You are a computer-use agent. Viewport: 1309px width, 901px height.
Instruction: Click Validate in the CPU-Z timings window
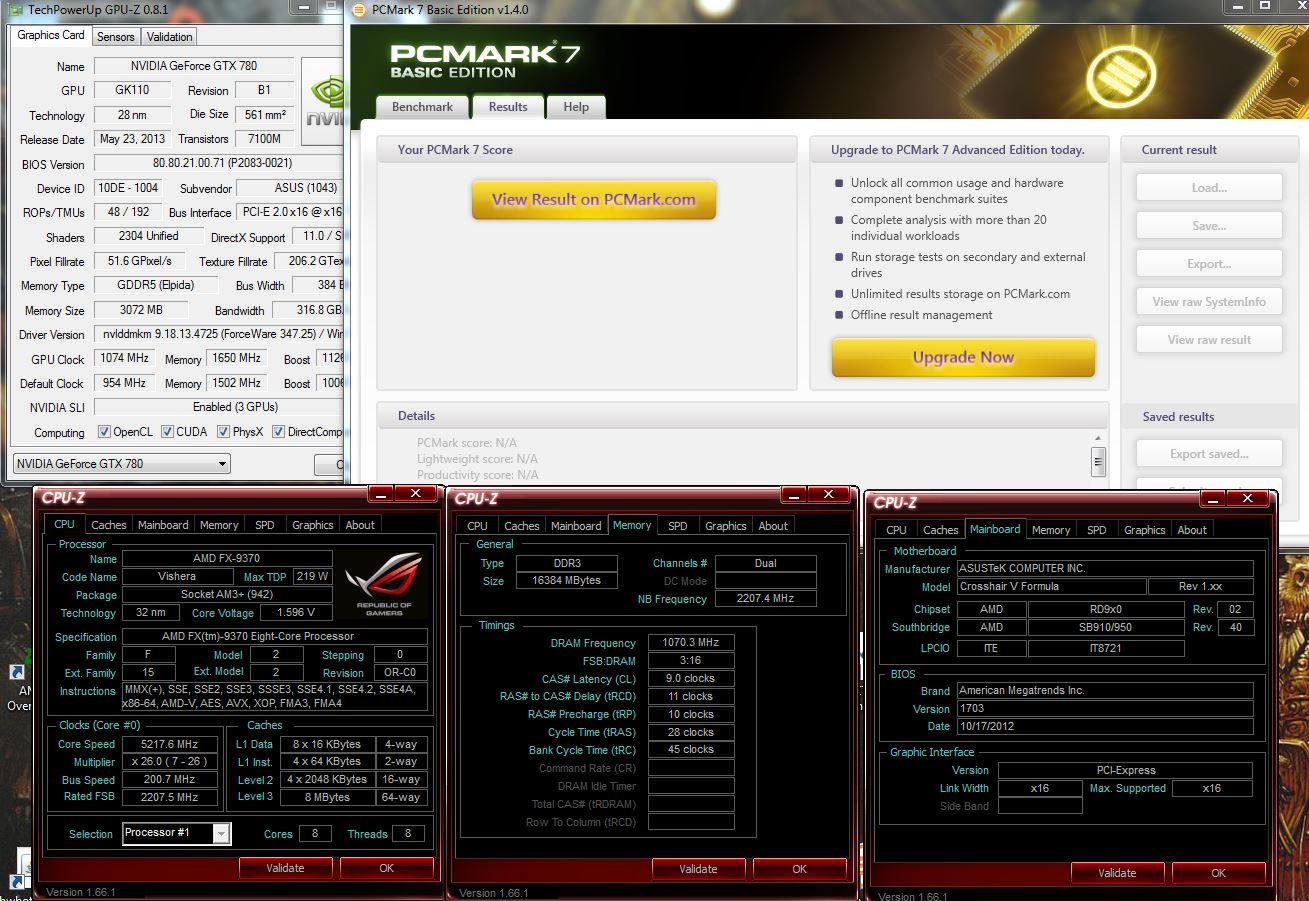tap(698, 869)
